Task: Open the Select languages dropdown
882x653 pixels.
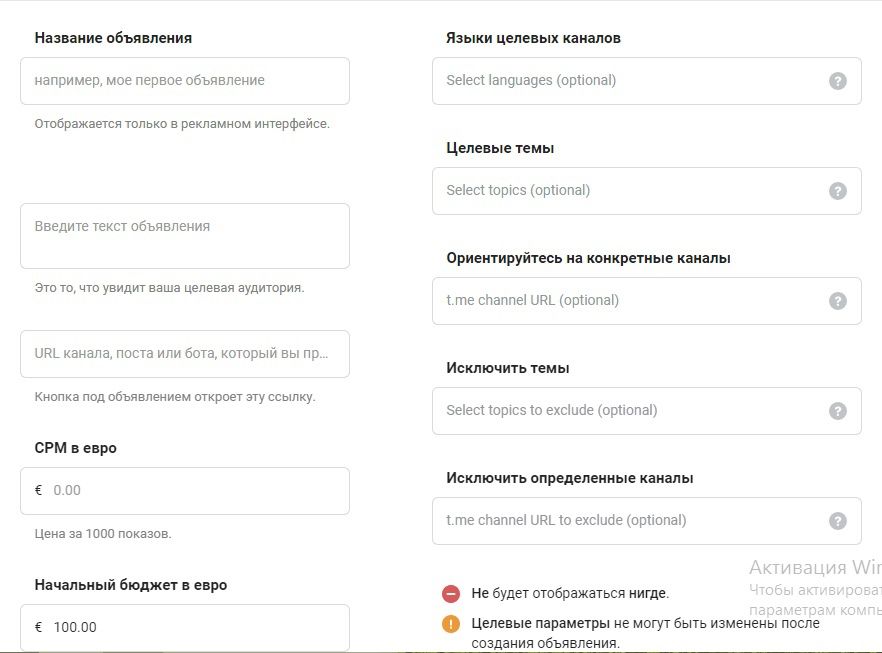Action: click(630, 81)
